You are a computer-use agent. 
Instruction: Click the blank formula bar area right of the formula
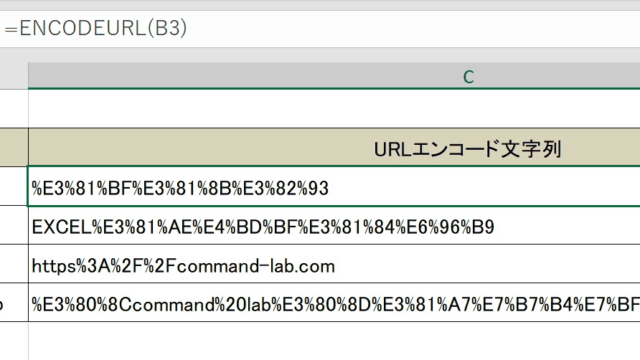[x=412, y=29]
